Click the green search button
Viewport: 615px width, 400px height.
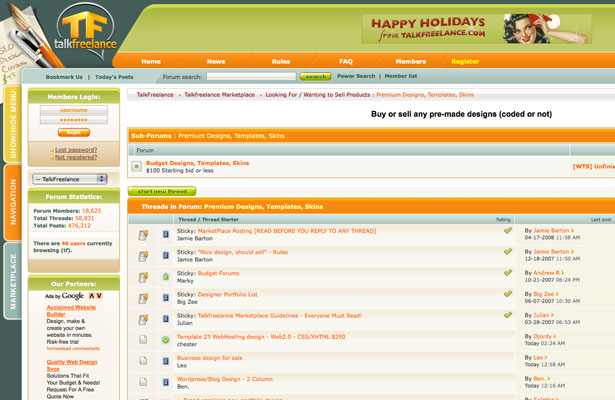pyautogui.click(x=316, y=76)
